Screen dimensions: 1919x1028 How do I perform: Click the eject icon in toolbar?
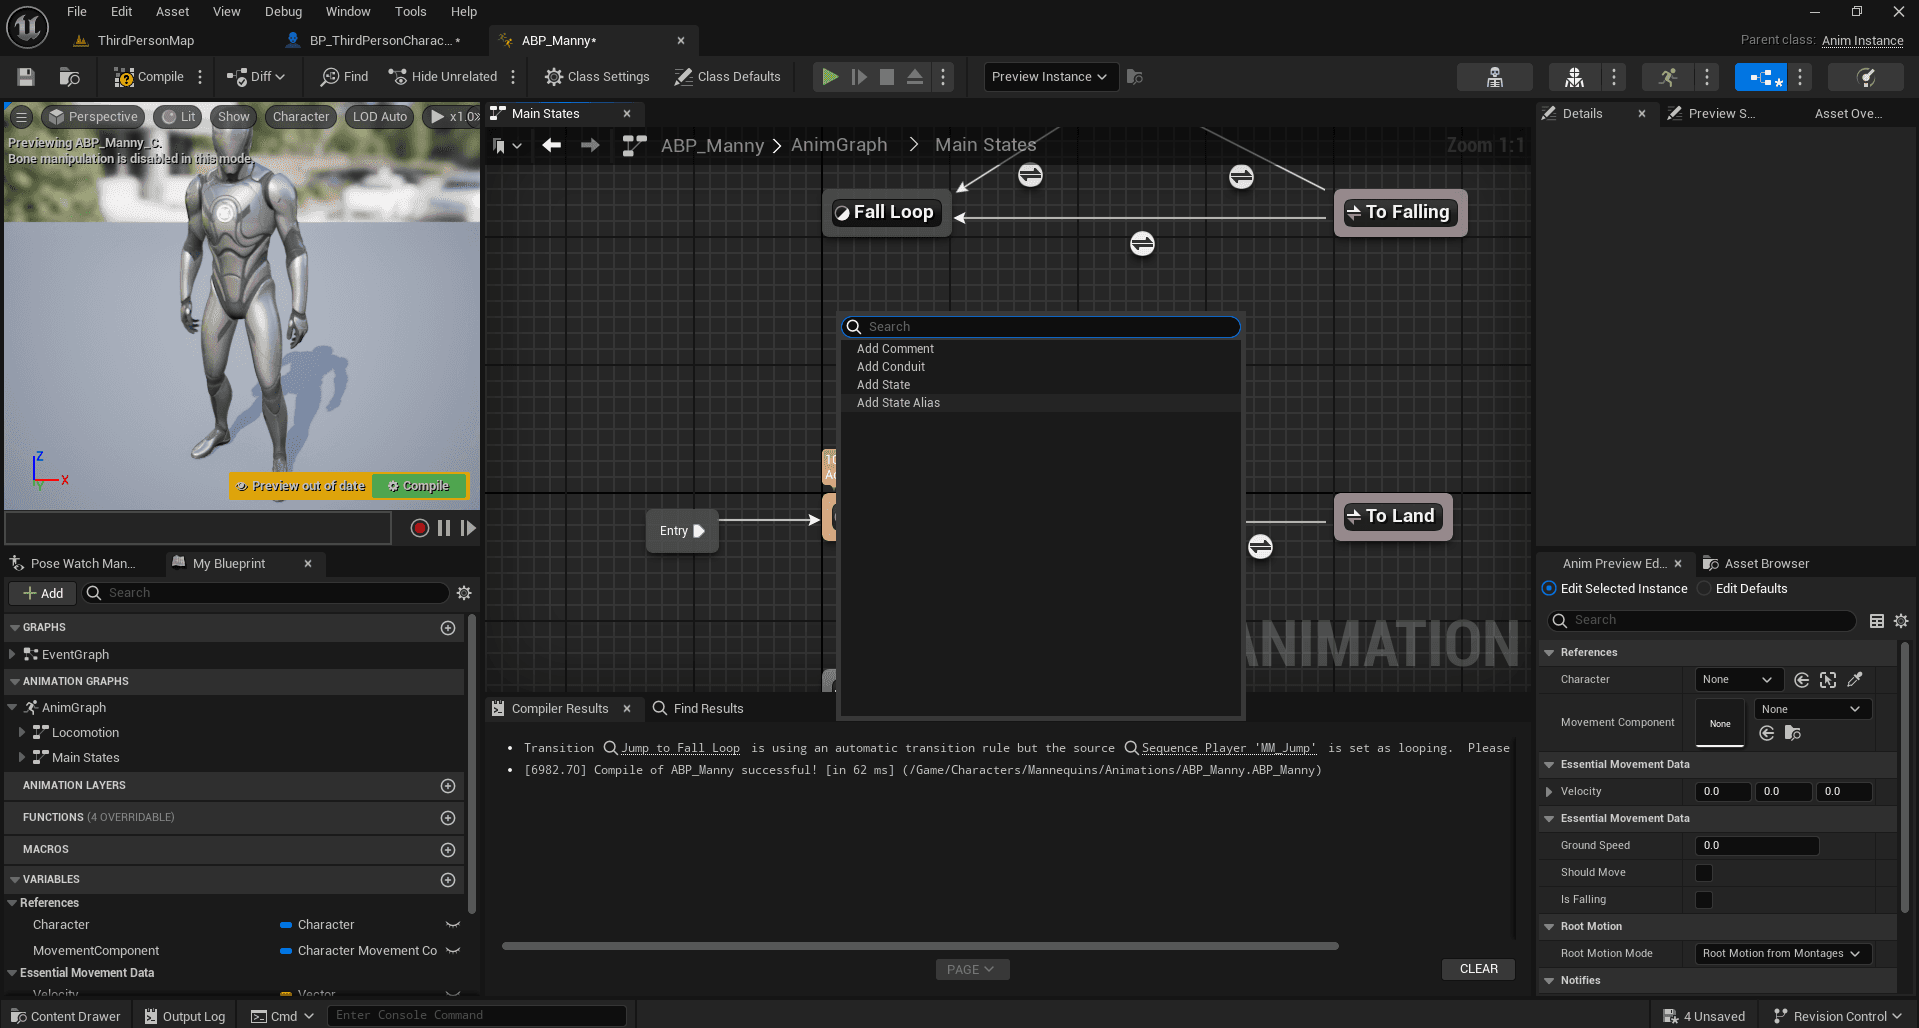(914, 77)
